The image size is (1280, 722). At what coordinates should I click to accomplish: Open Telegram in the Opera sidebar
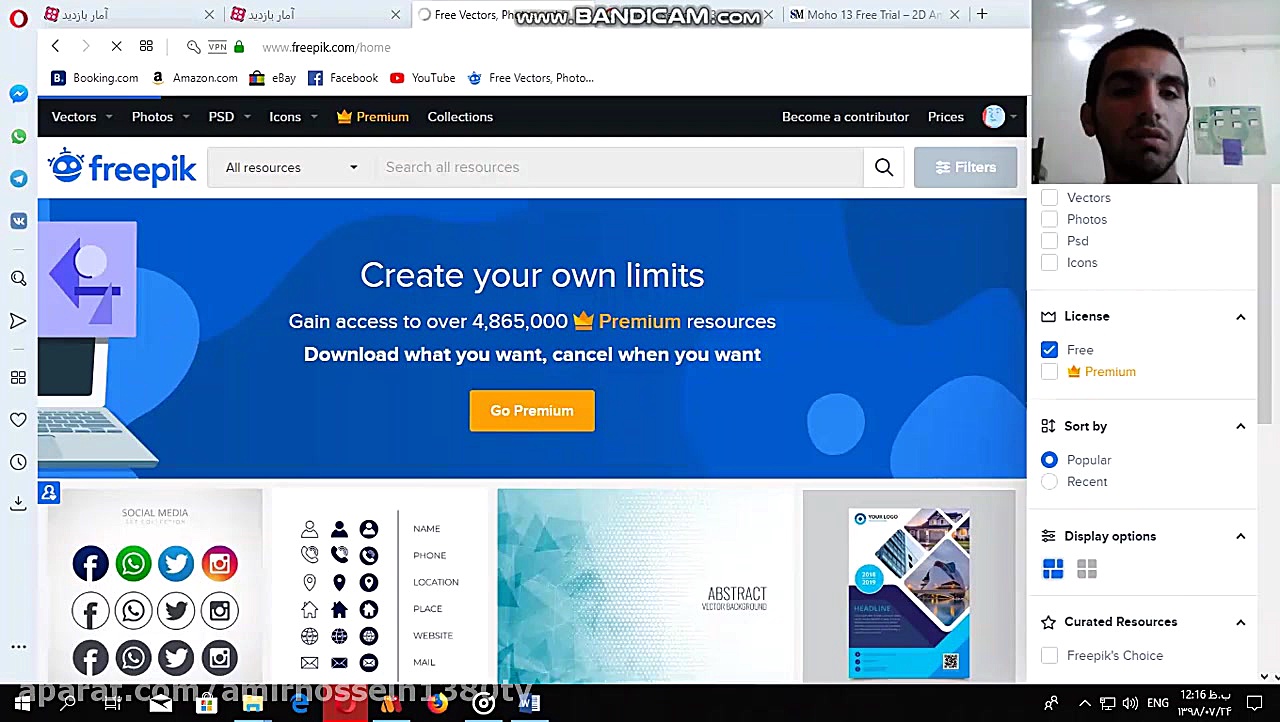(18, 179)
